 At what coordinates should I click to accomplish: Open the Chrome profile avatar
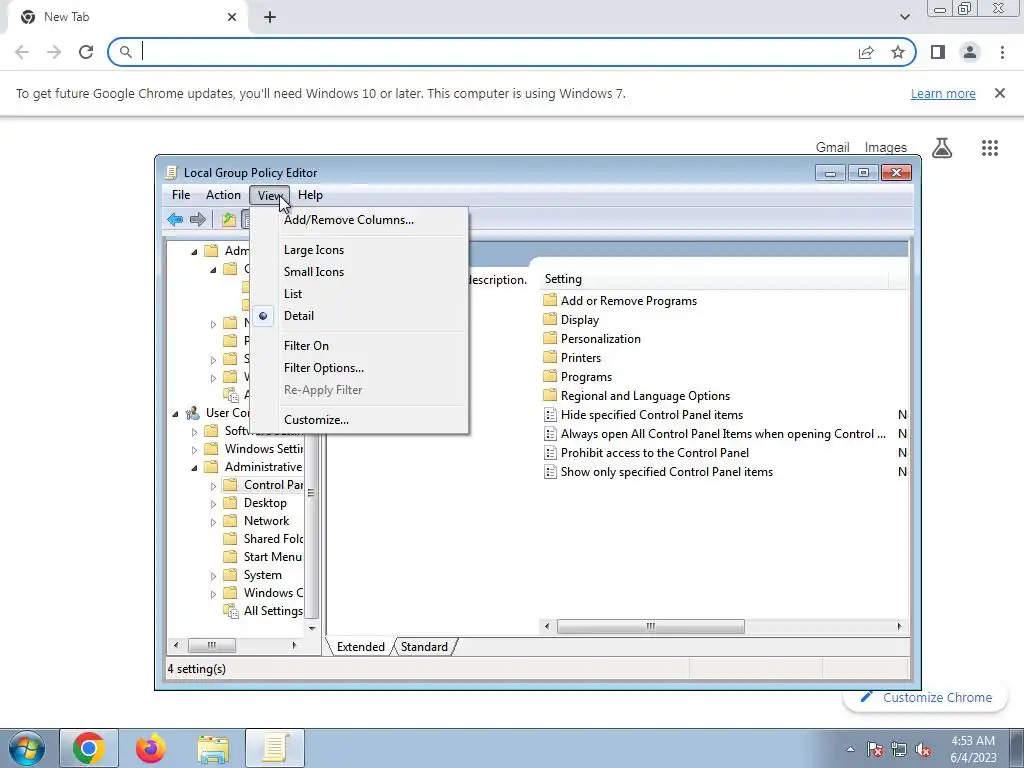[x=970, y=52]
